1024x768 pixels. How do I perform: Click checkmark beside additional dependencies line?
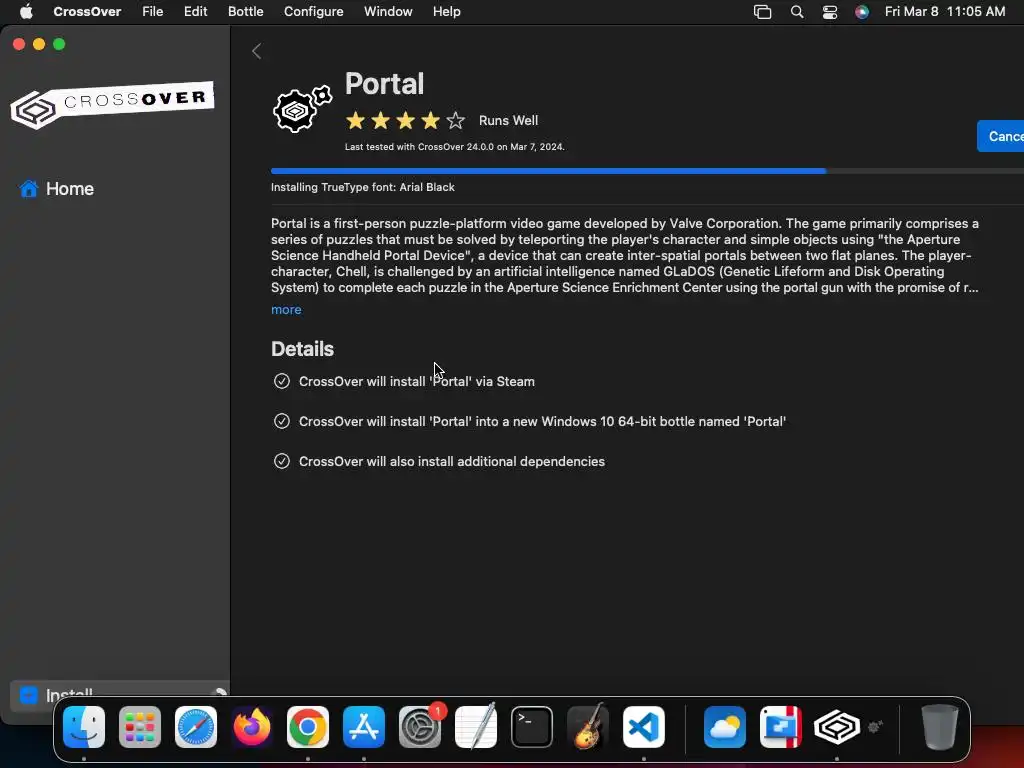click(281, 461)
